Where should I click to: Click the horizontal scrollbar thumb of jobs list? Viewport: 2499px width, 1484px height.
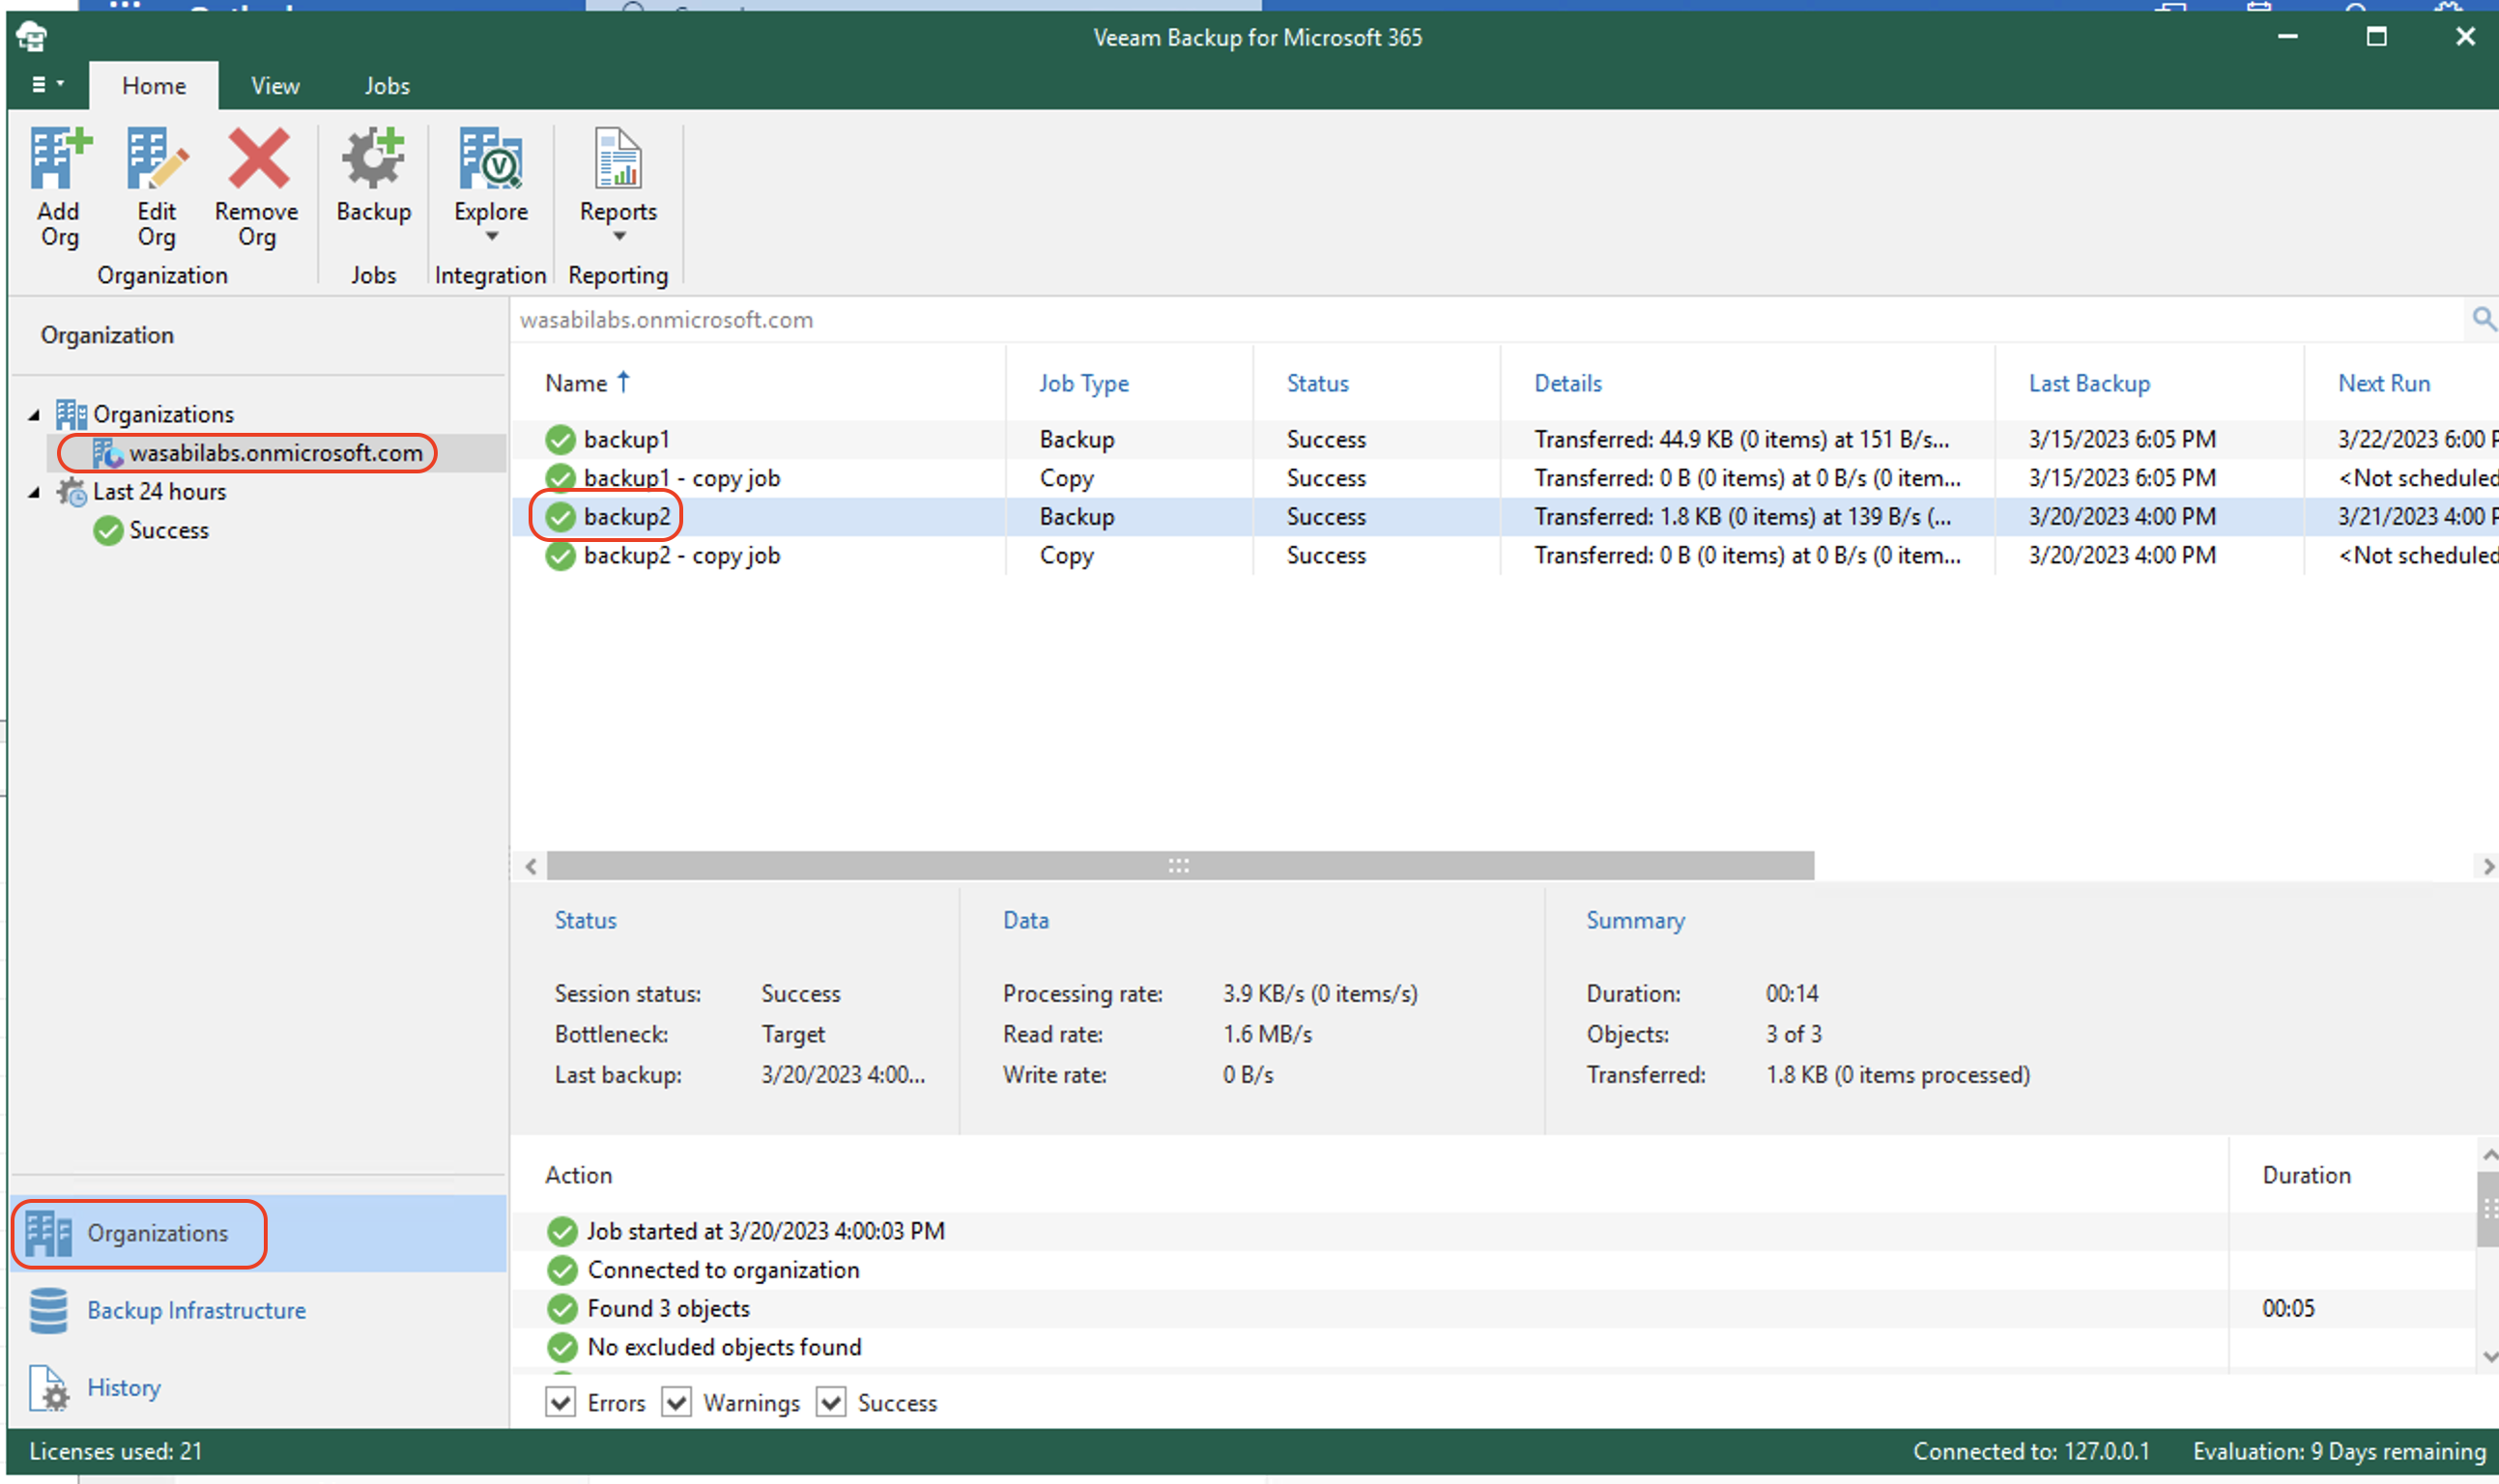(x=1180, y=866)
